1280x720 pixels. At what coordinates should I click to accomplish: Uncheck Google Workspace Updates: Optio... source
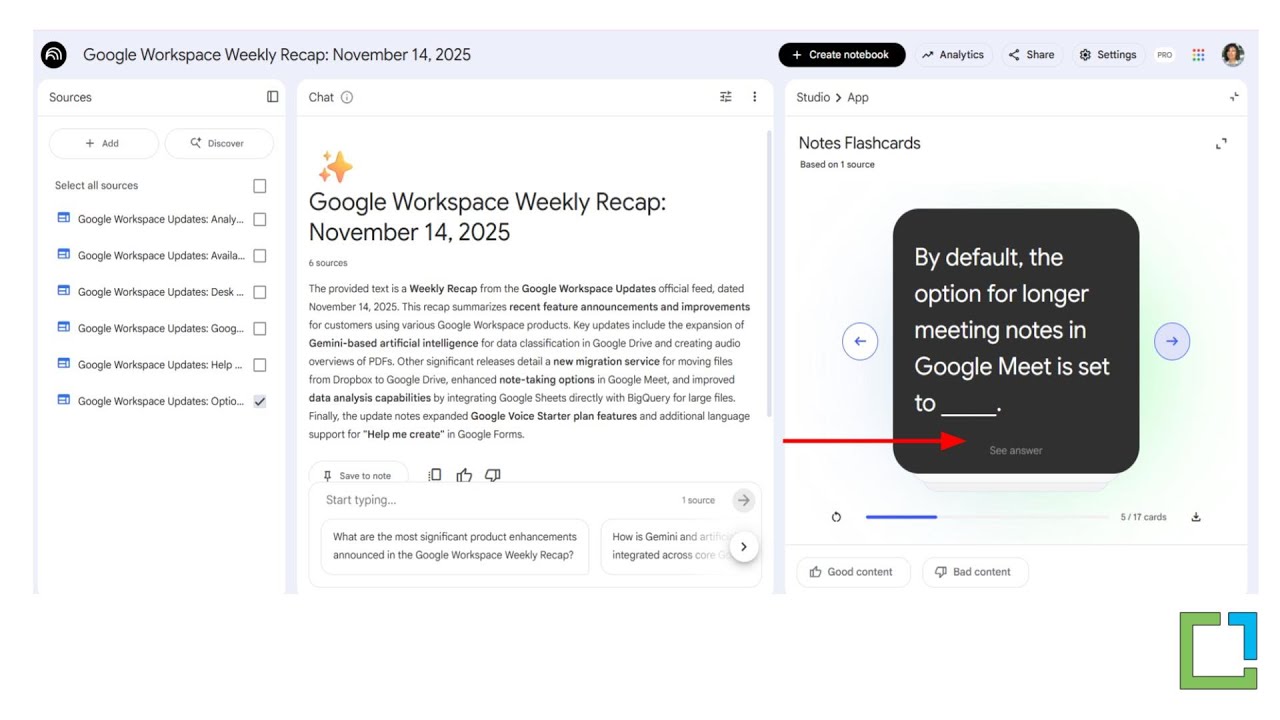click(260, 401)
